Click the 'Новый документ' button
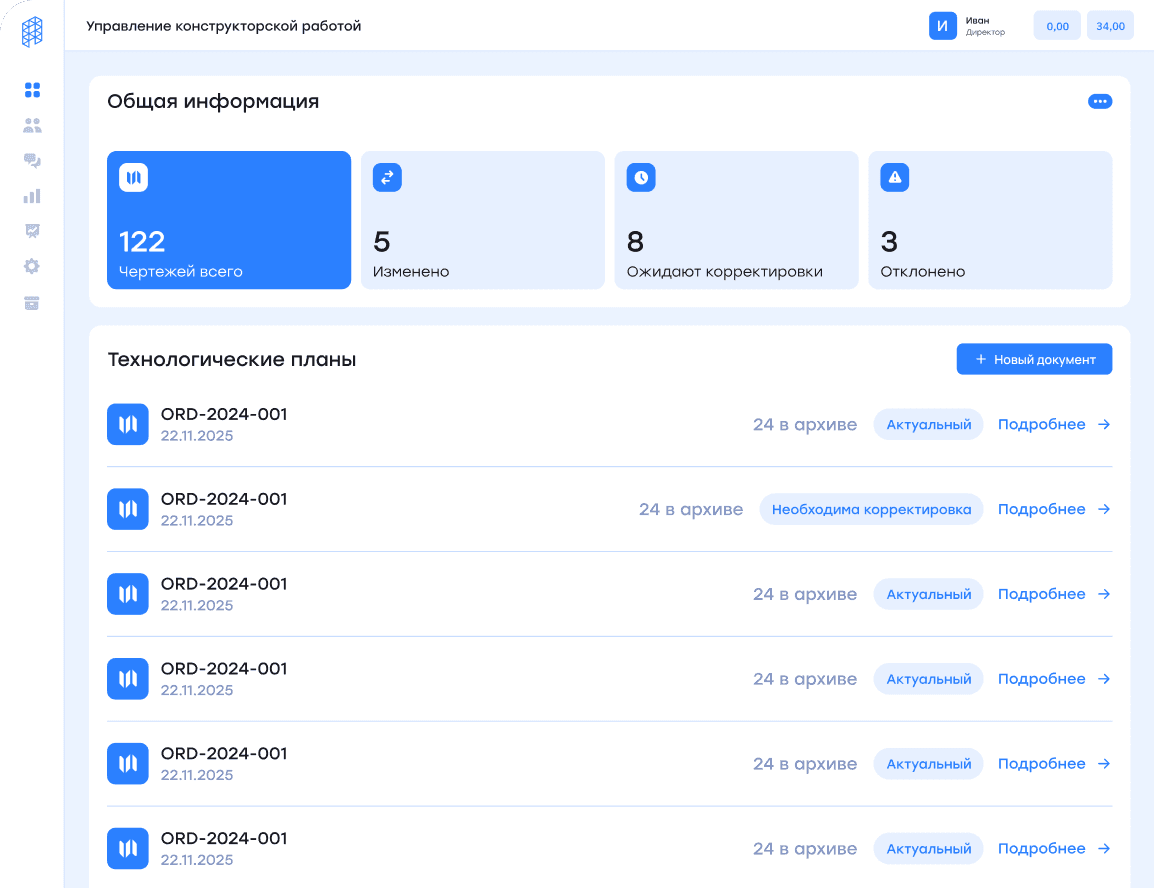 click(x=1034, y=360)
